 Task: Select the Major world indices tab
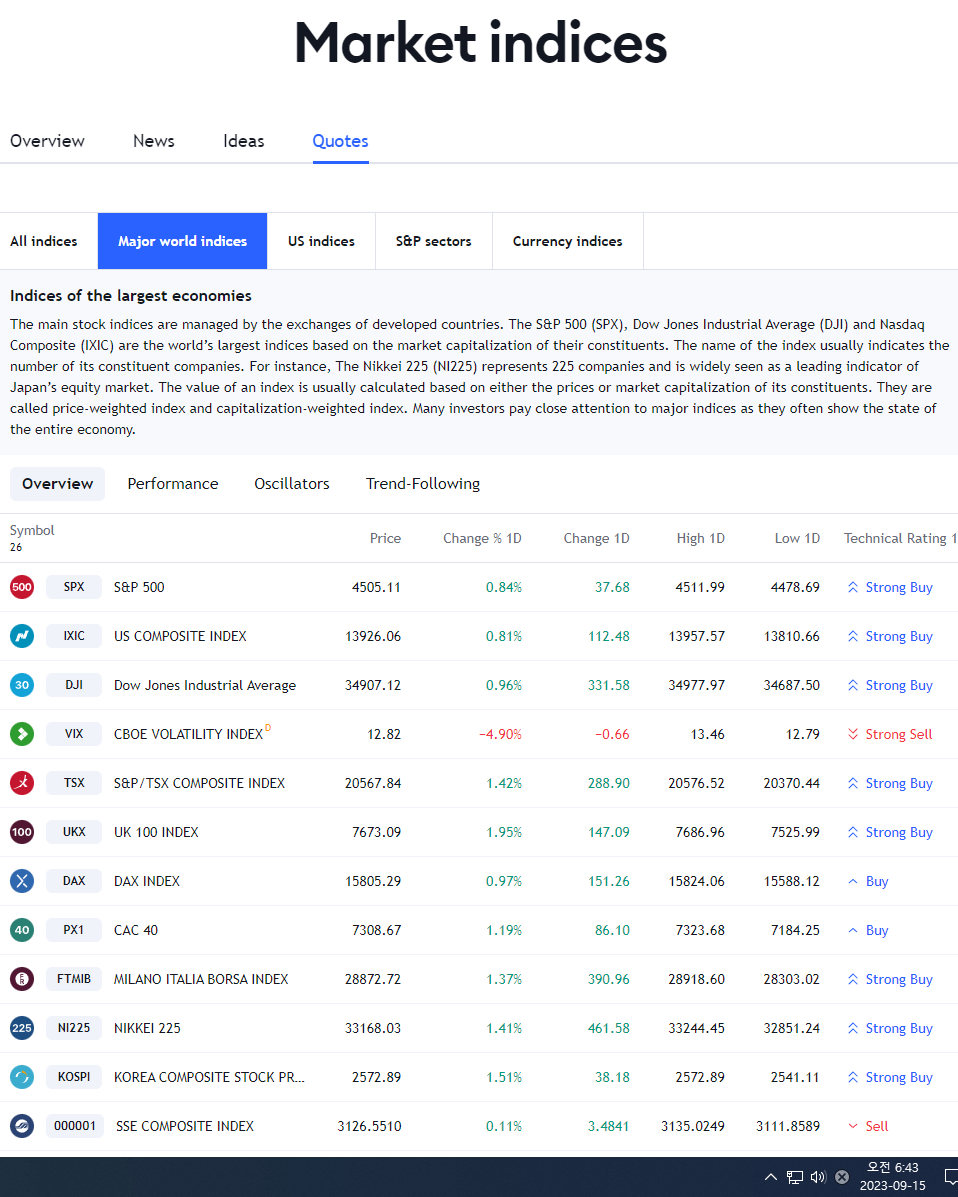pos(182,241)
